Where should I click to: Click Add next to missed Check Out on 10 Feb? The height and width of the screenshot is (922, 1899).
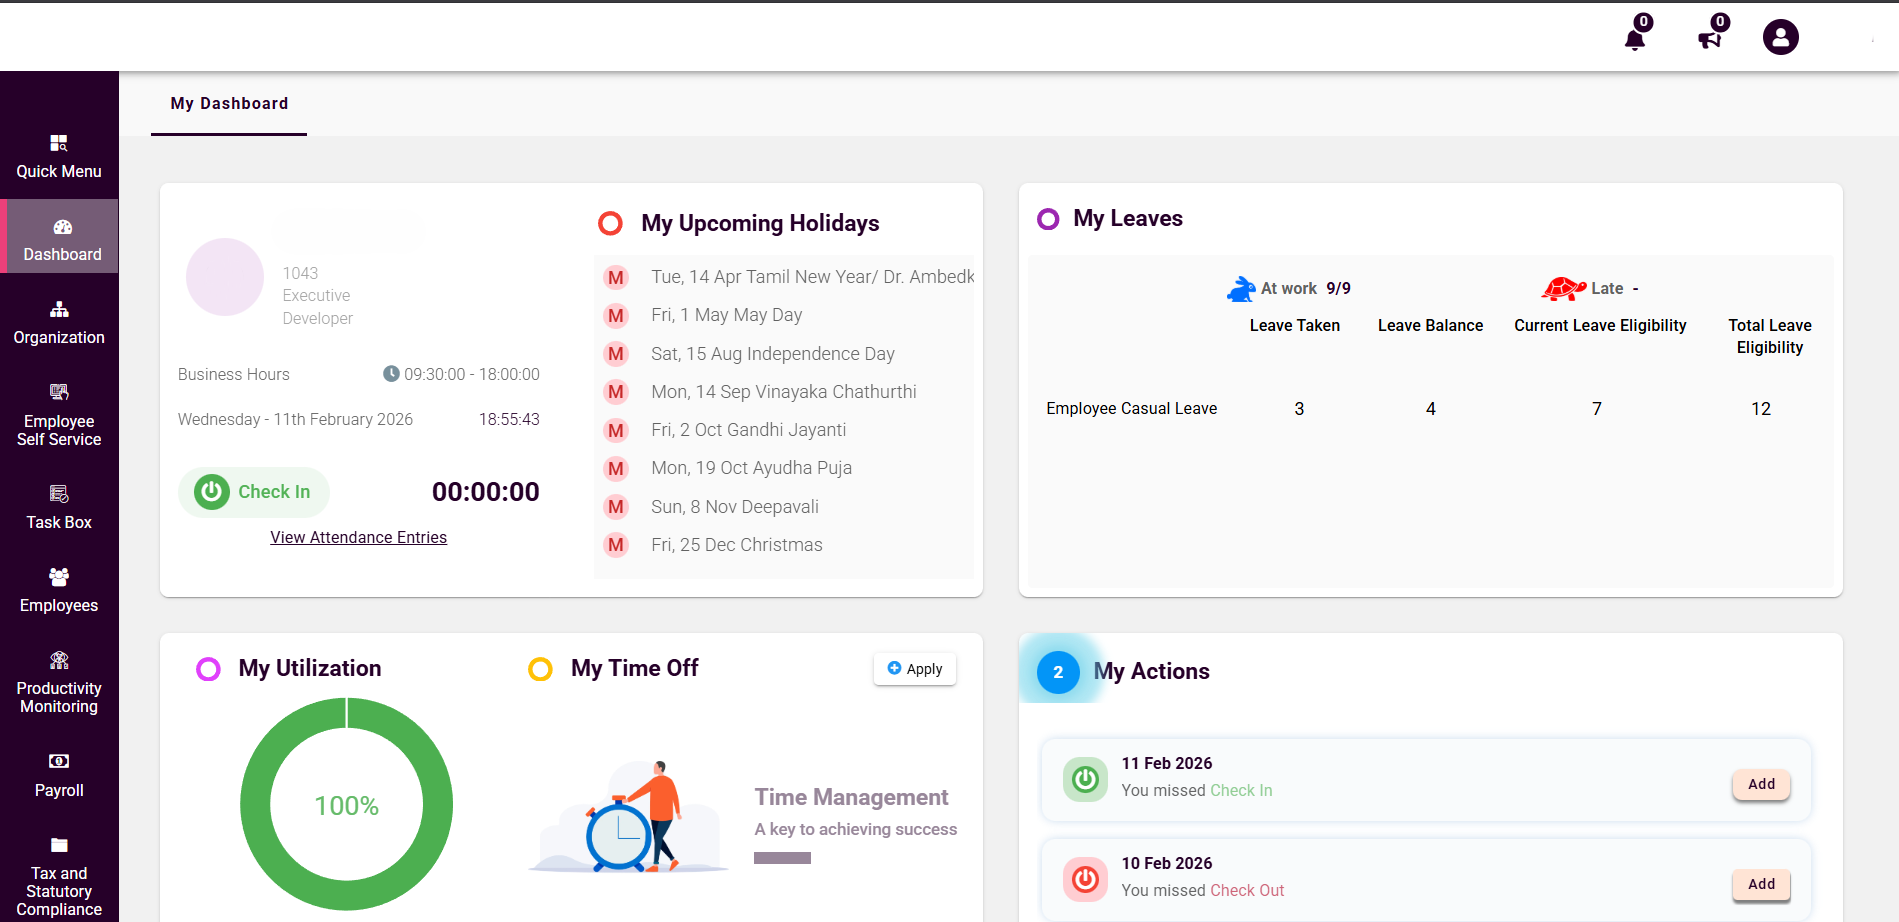tap(1760, 884)
